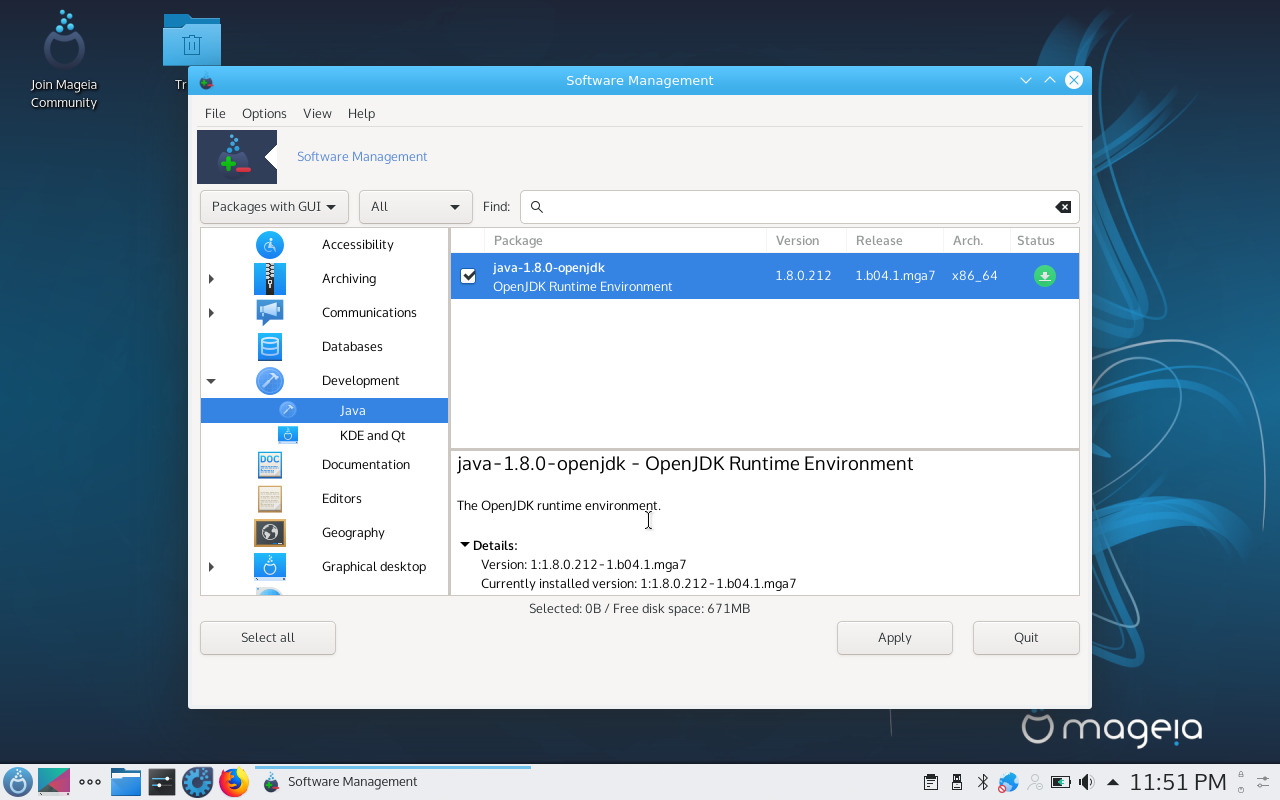Image resolution: width=1280 pixels, height=800 pixels.
Task: Click the three-dots pager widget on taskbar
Action: pyautogui.click(x=90, y=782)
